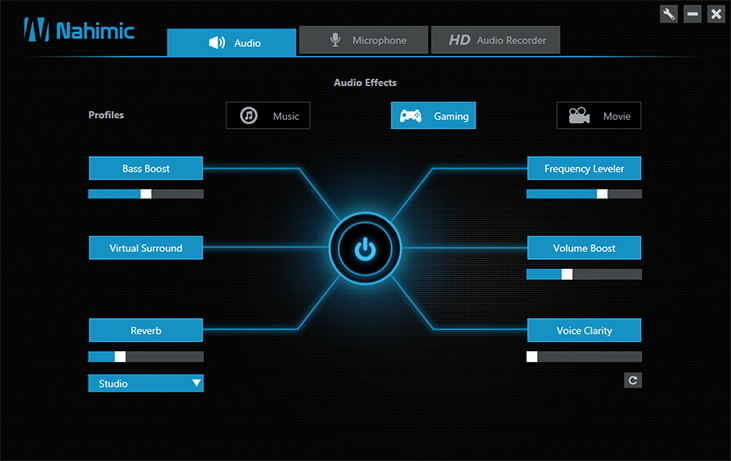Screen dimensions: 731x461
Task: Toggle the Voice Clarity effect
Action: (584, 330)
